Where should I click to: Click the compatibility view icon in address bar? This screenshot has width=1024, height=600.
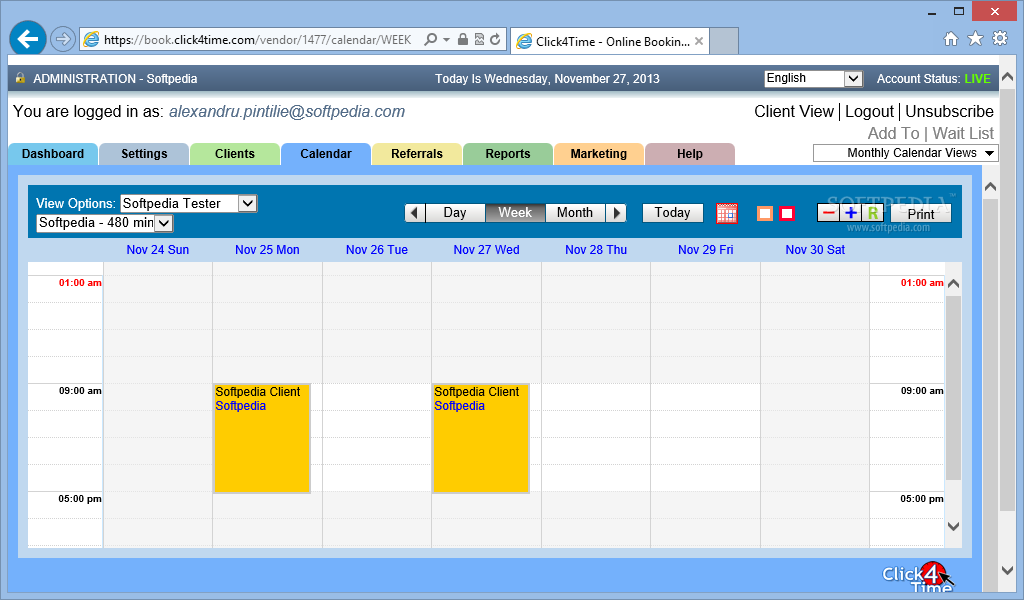[479, 39]
